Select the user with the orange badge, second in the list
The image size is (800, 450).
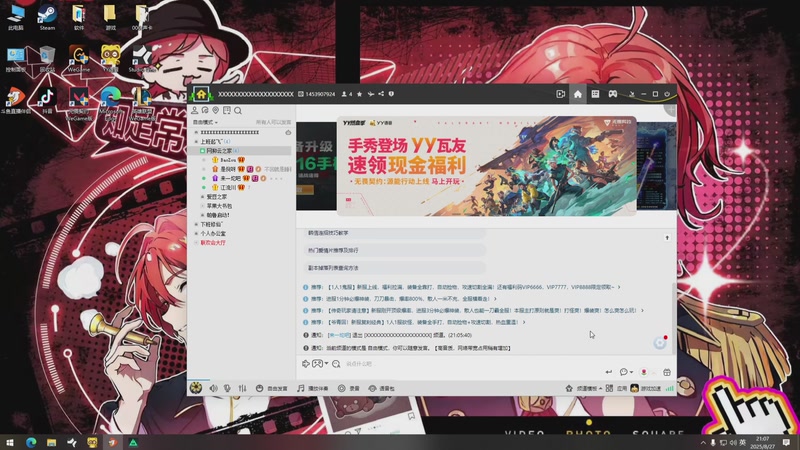tap(228, 169)
